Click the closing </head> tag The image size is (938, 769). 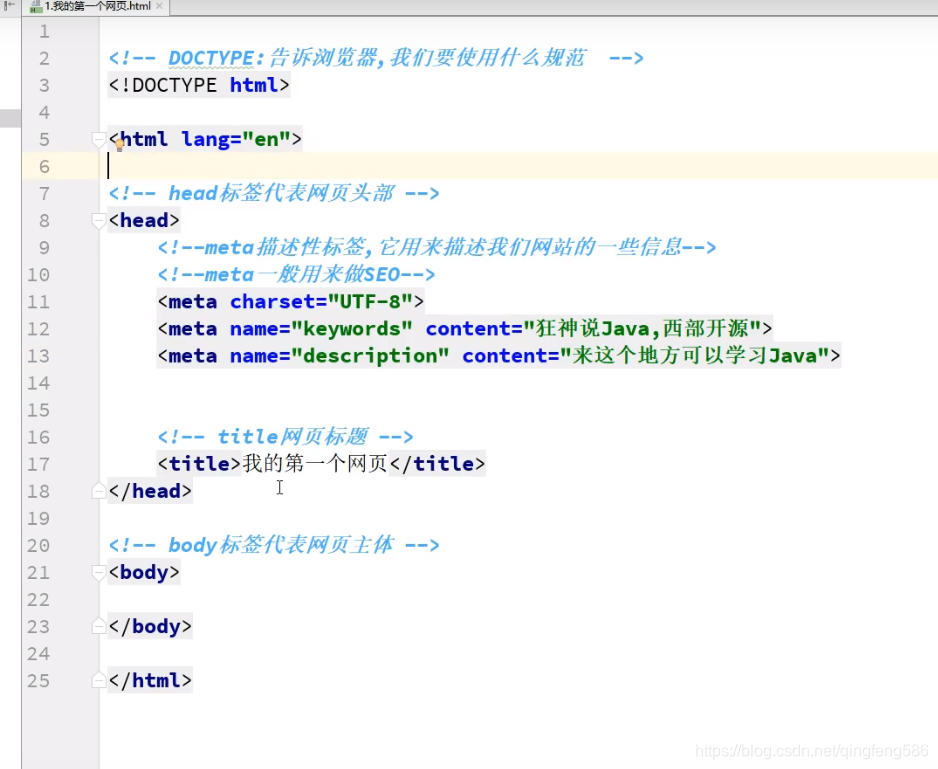coord(150,491)
